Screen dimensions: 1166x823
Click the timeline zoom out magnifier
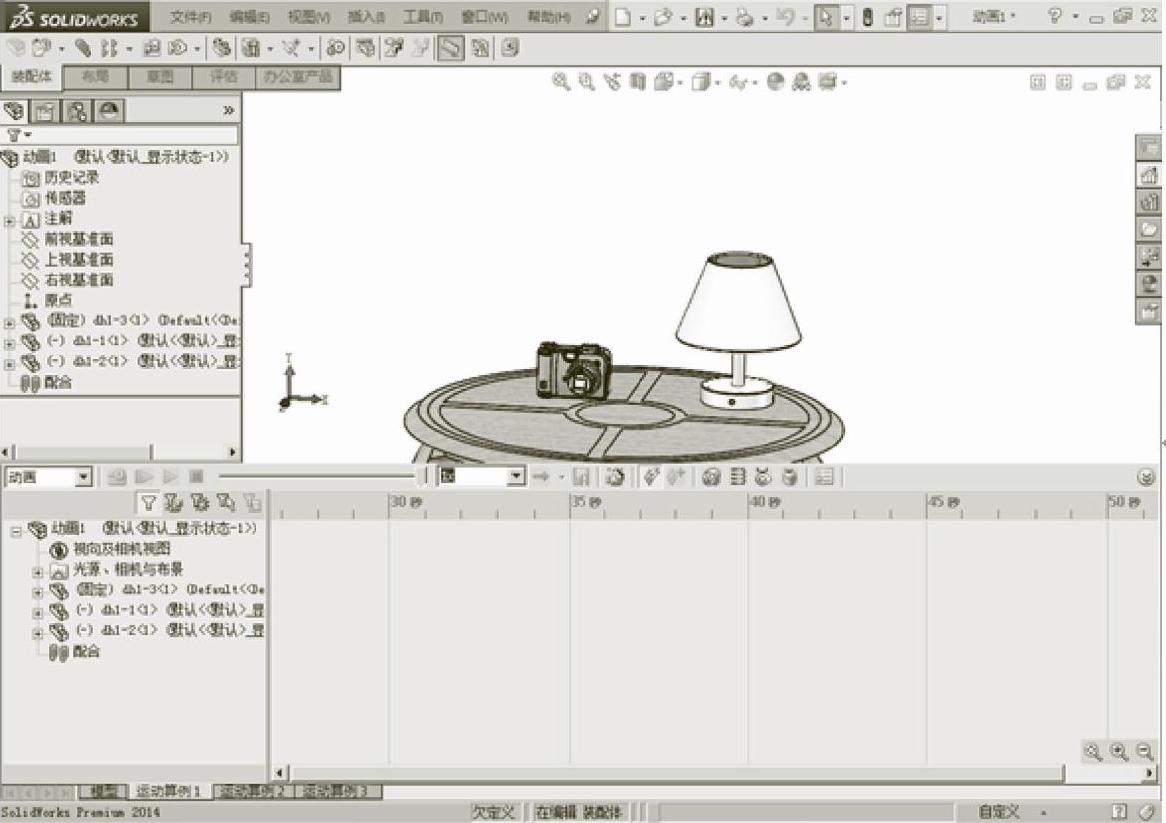(1145, 752)
